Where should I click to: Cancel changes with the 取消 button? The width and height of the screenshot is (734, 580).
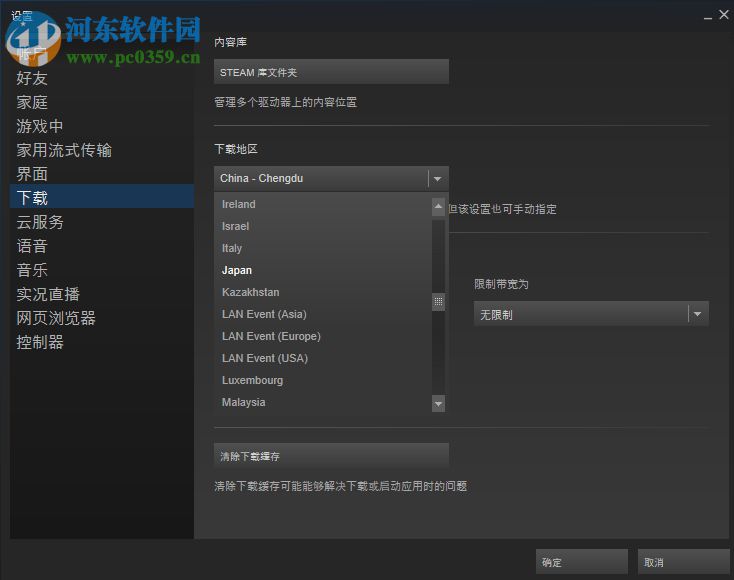[683, 562]
